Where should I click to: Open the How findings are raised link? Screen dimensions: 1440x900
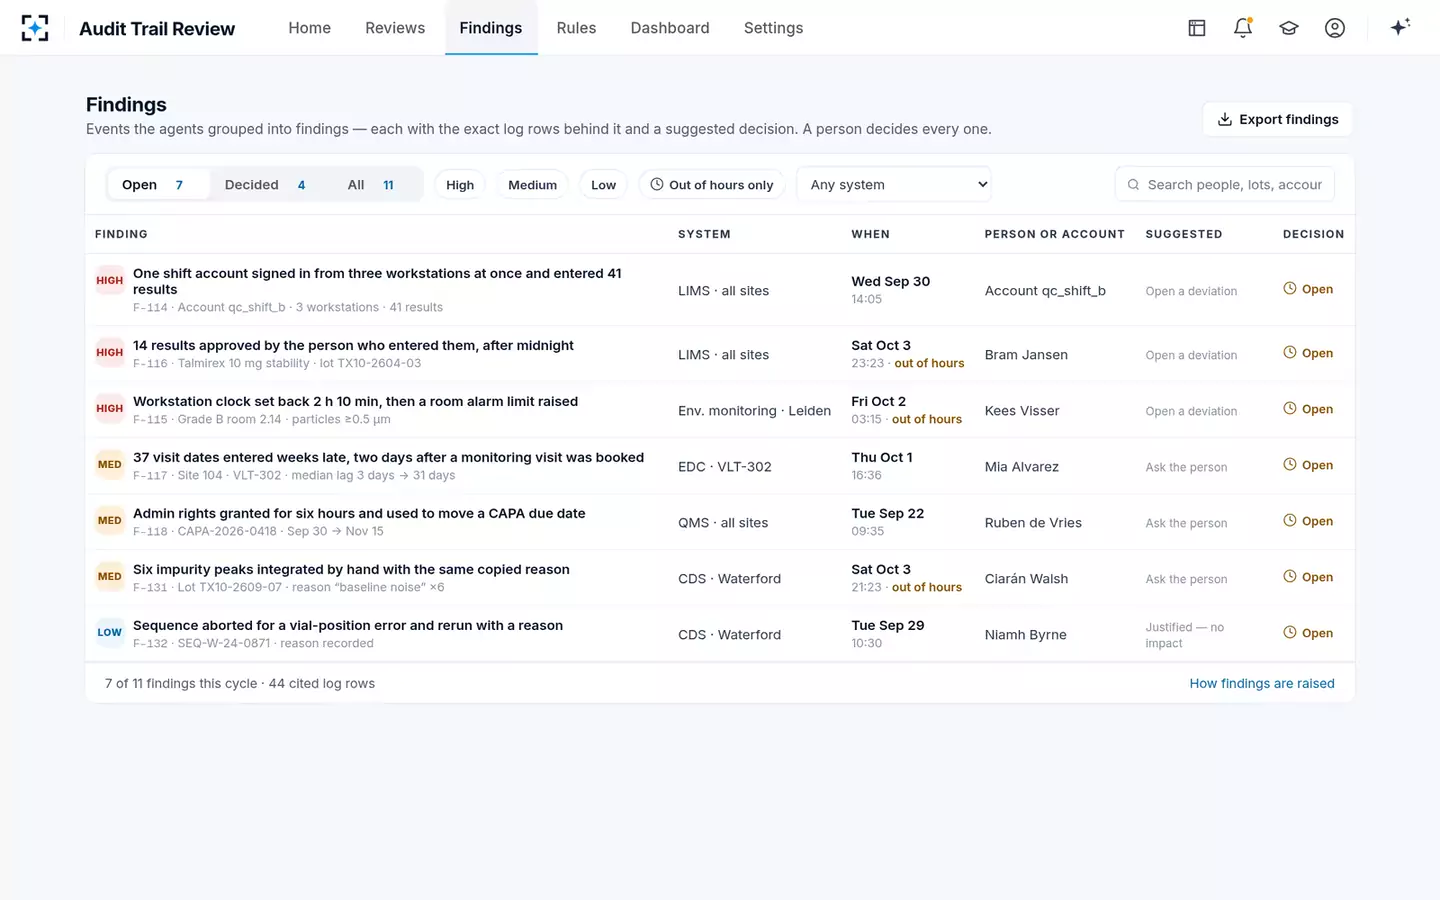click(1262, 683)
